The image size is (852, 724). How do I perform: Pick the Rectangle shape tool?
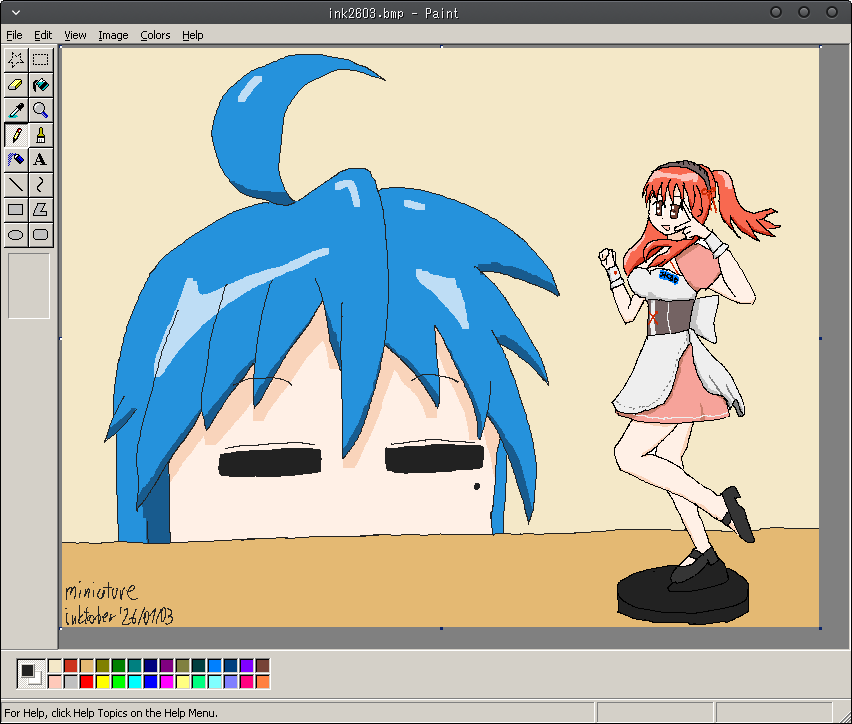[16, 210]
